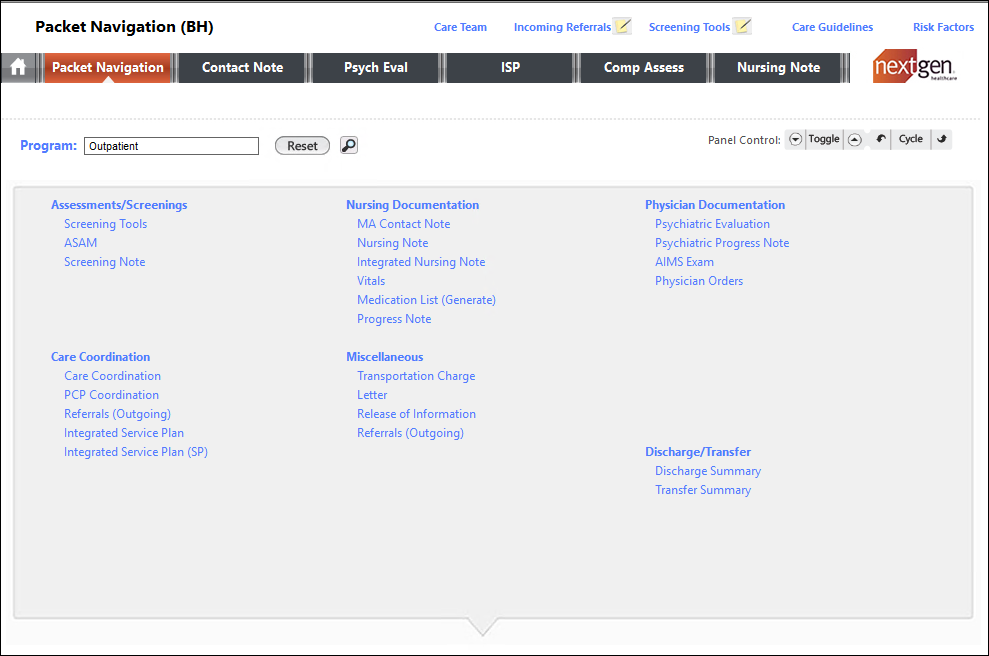Viewport: 989px width, 656px height.
Task: Click the Cycle forward arrow icon
Action: click(x=942, y=140)
